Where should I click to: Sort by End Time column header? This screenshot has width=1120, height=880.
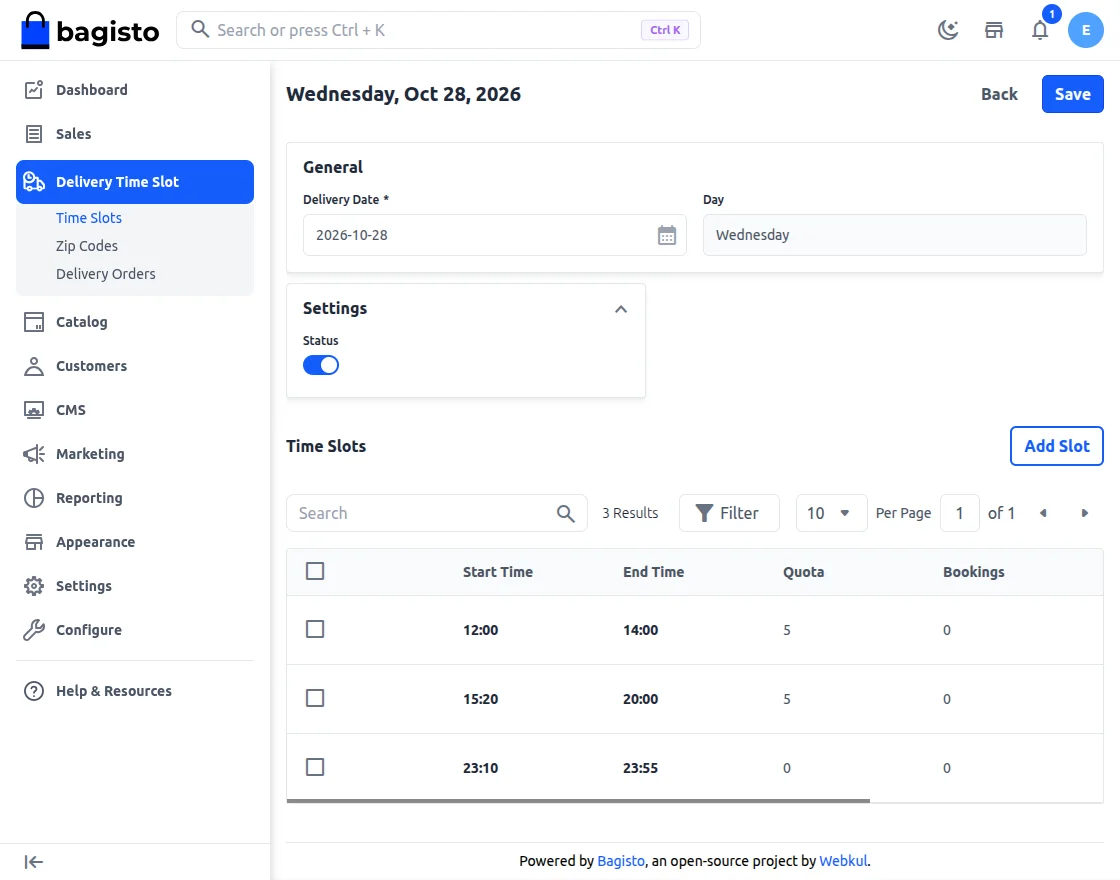point(653,572)
